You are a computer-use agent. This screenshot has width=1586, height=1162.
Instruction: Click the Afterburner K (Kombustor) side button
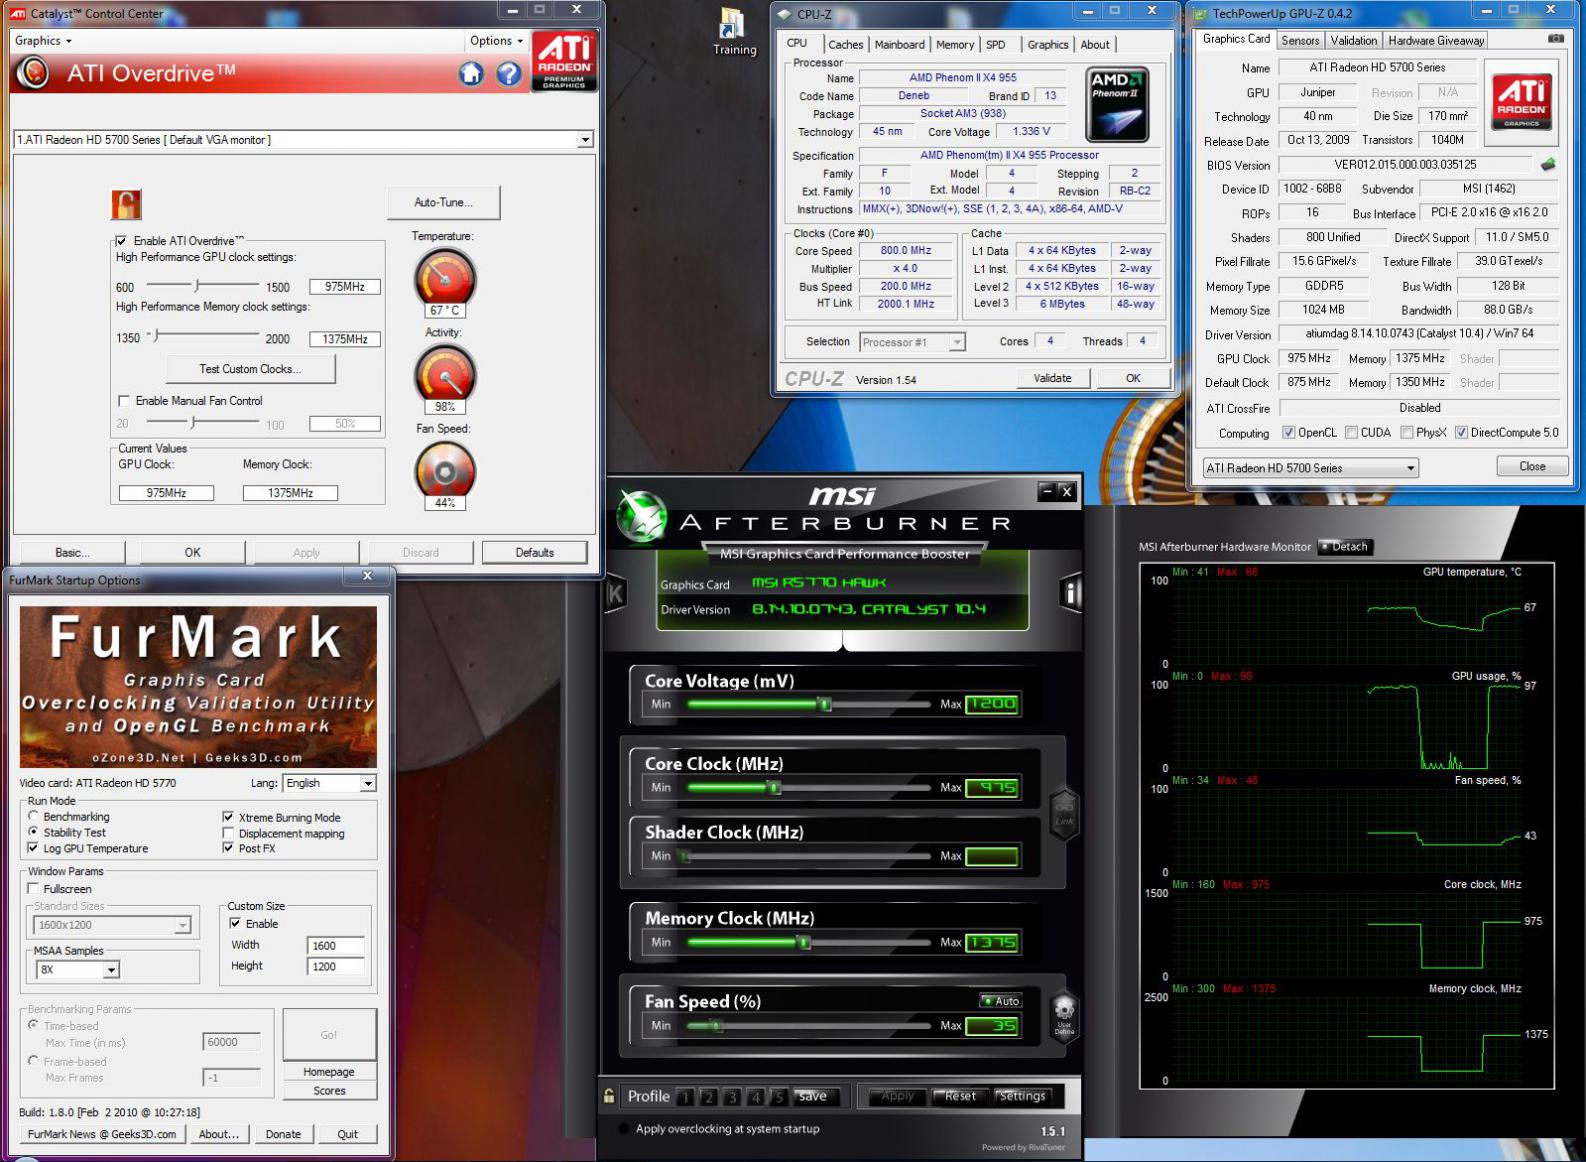pyautogui.click(x=615, y=594)
